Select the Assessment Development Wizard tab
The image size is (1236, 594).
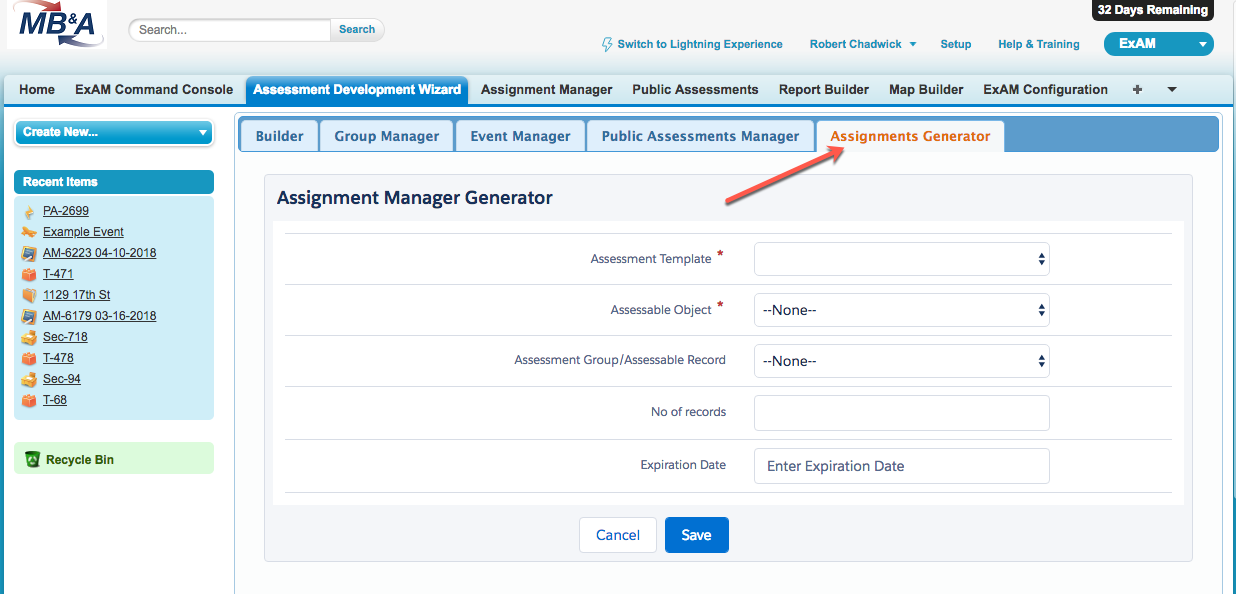[x=357, y=89]
